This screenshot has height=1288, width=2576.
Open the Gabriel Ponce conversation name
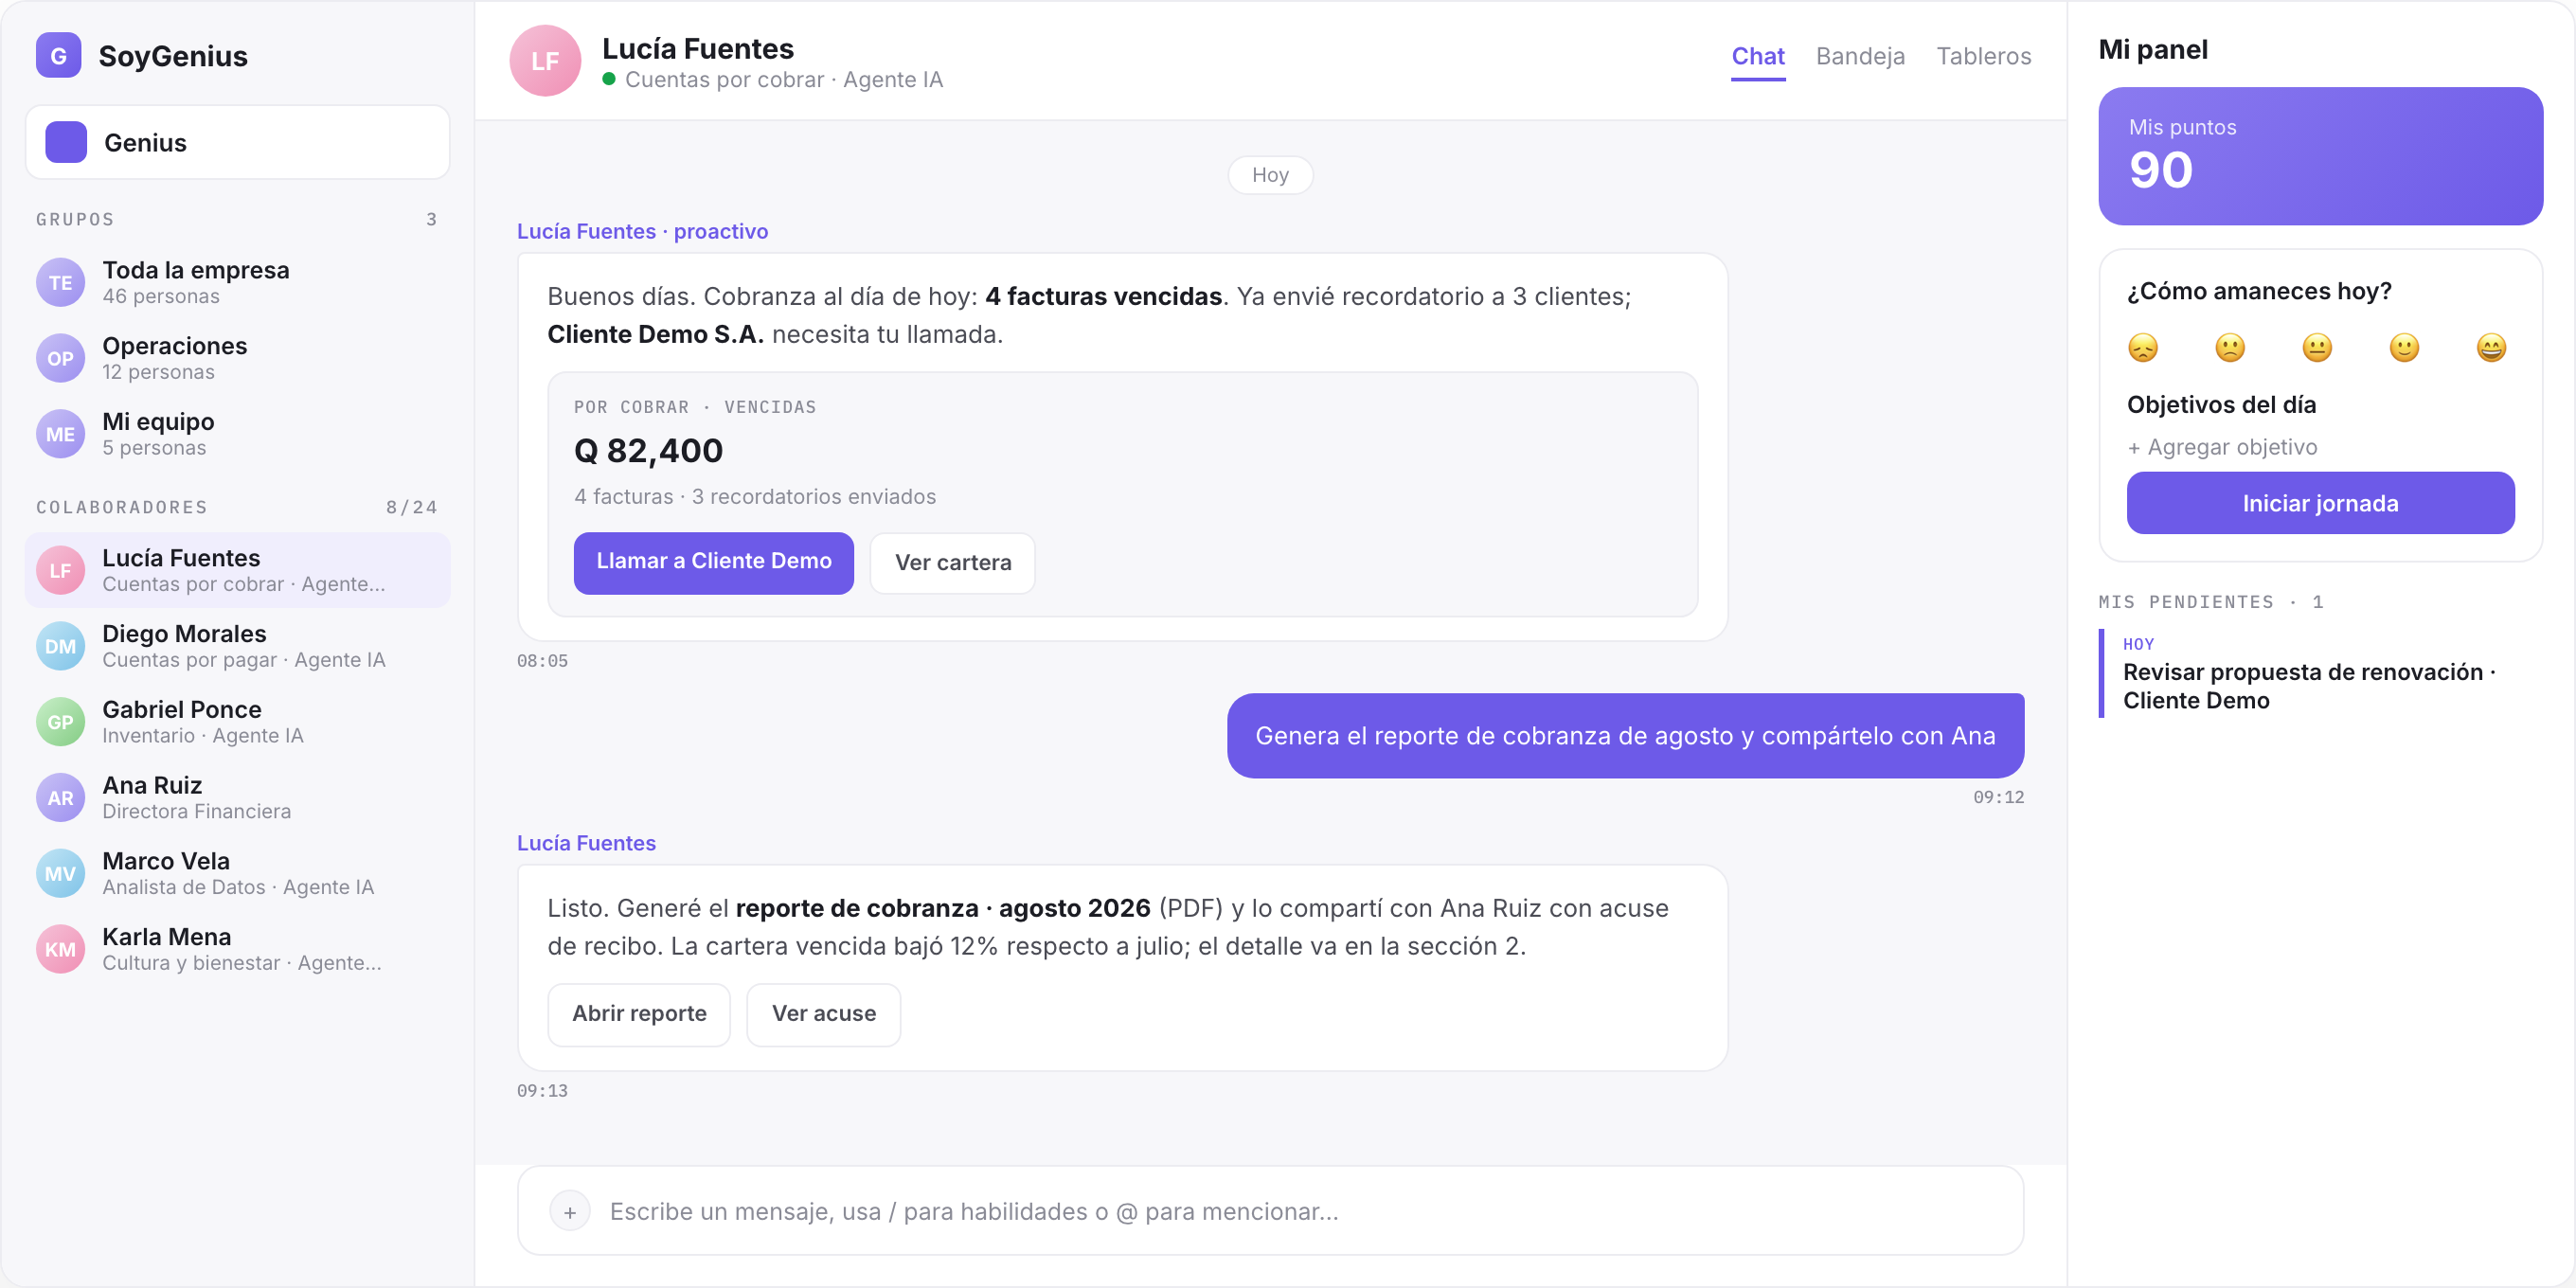click(182, 710)
